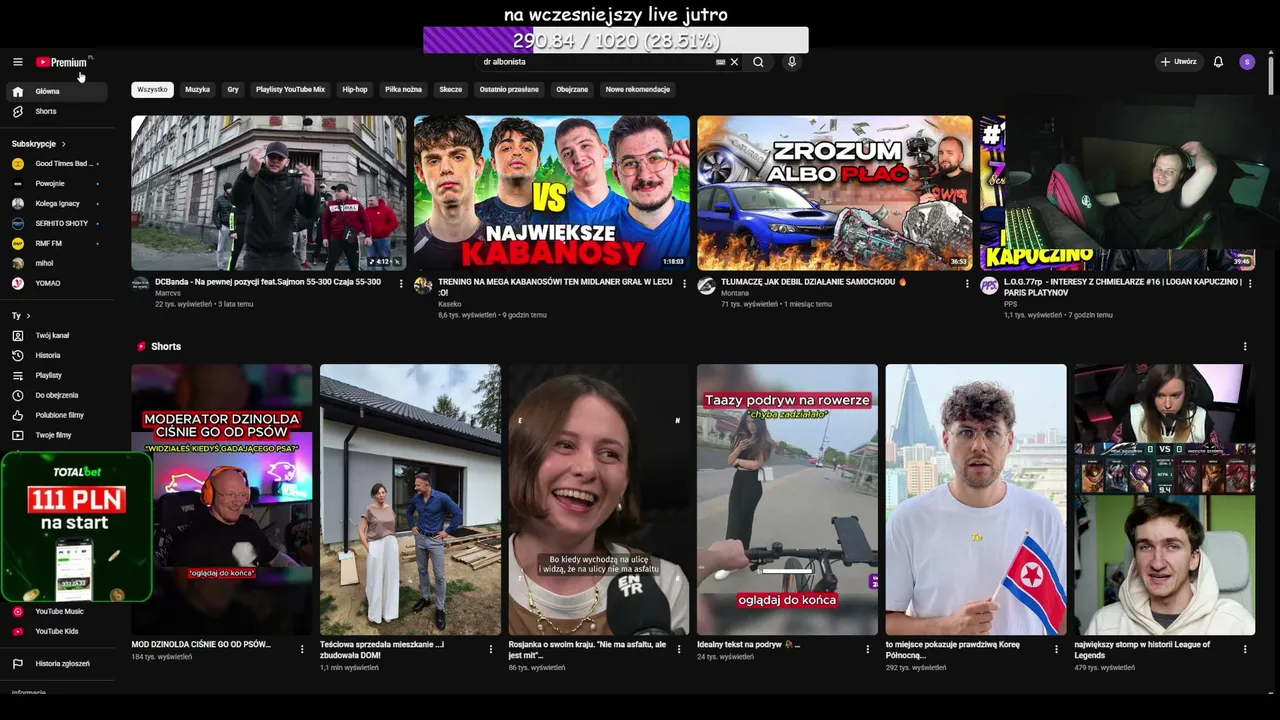Select the Ostatnio przesłane chip
This screenshot has width=1280, height=720.
pos(509,89)
